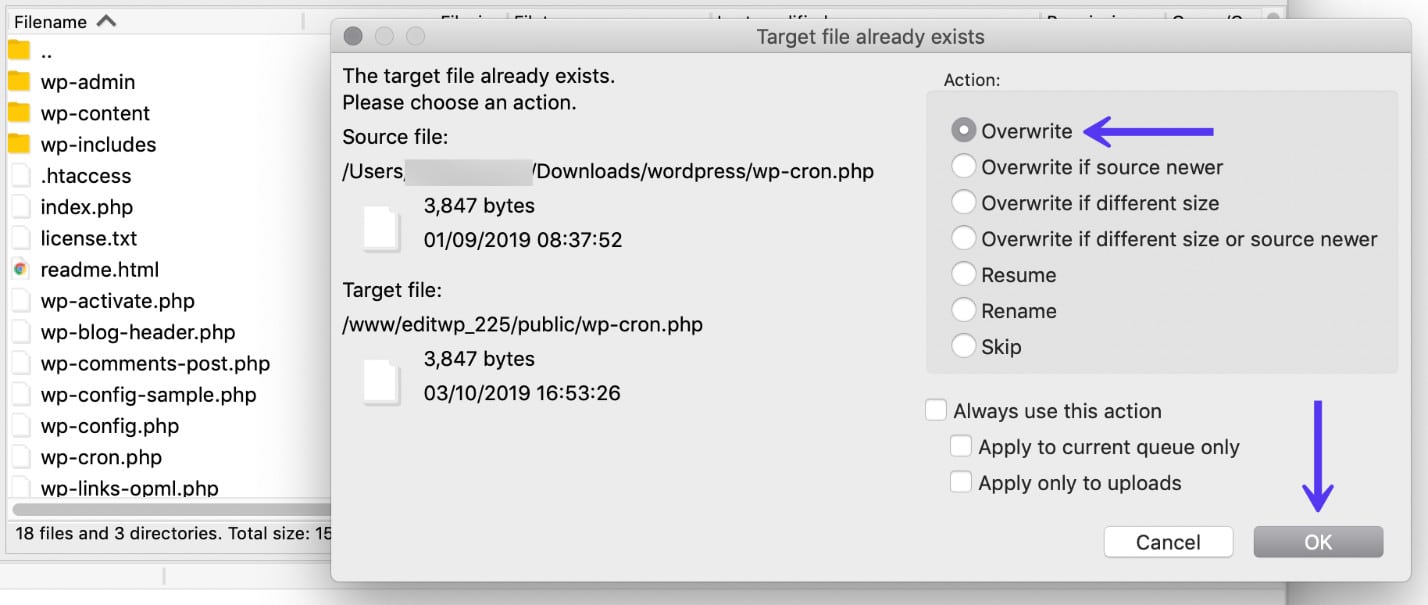Check Apply to current queue only
The width and height of the screenshot is (1428, 605).
point(961,446)
